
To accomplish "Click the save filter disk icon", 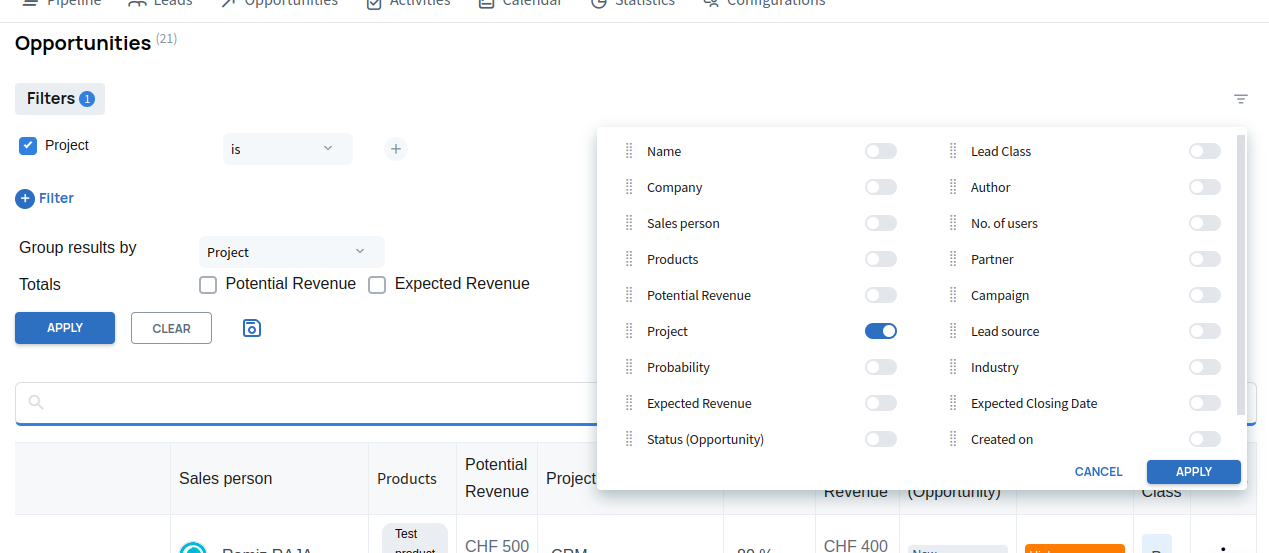I will click(x=252, y=328).
